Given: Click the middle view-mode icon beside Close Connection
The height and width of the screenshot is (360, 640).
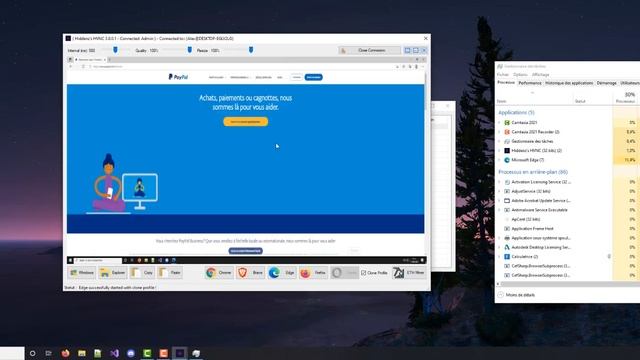Looking at the screenshot, I should pyautogui.click(x=416, y=50).
